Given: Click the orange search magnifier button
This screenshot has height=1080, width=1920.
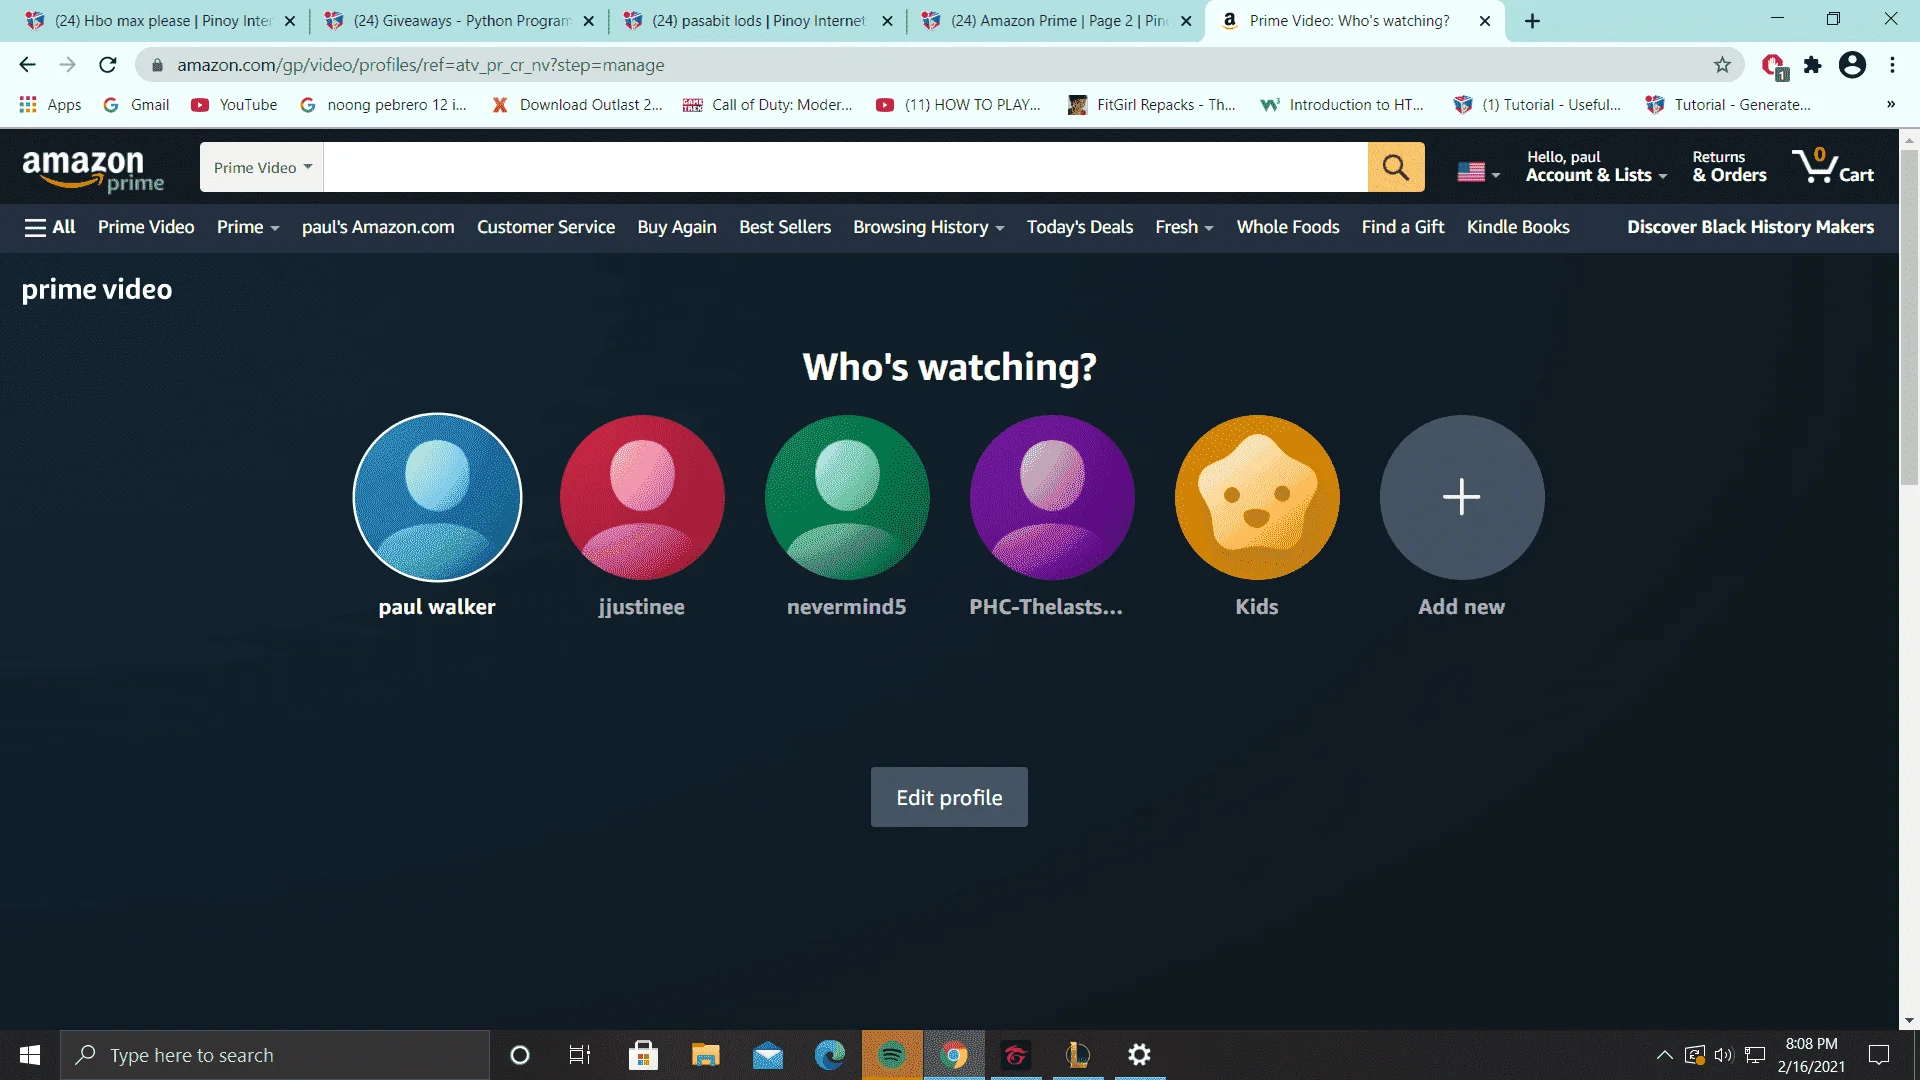Looking at the screenshot, I should (x=1396, y=167).
